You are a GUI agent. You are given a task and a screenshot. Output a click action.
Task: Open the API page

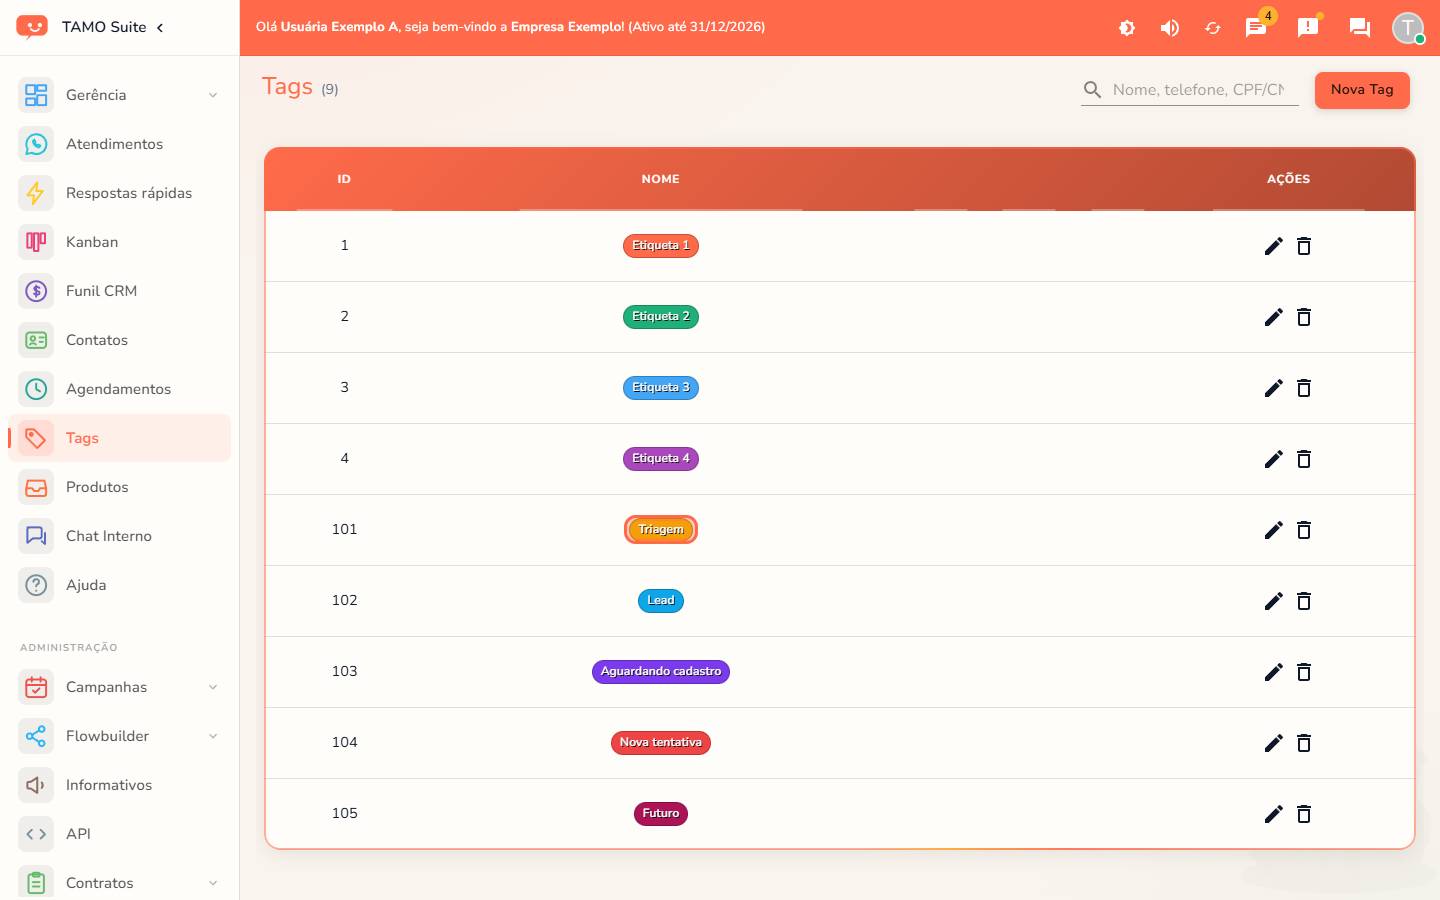point(119,834)
